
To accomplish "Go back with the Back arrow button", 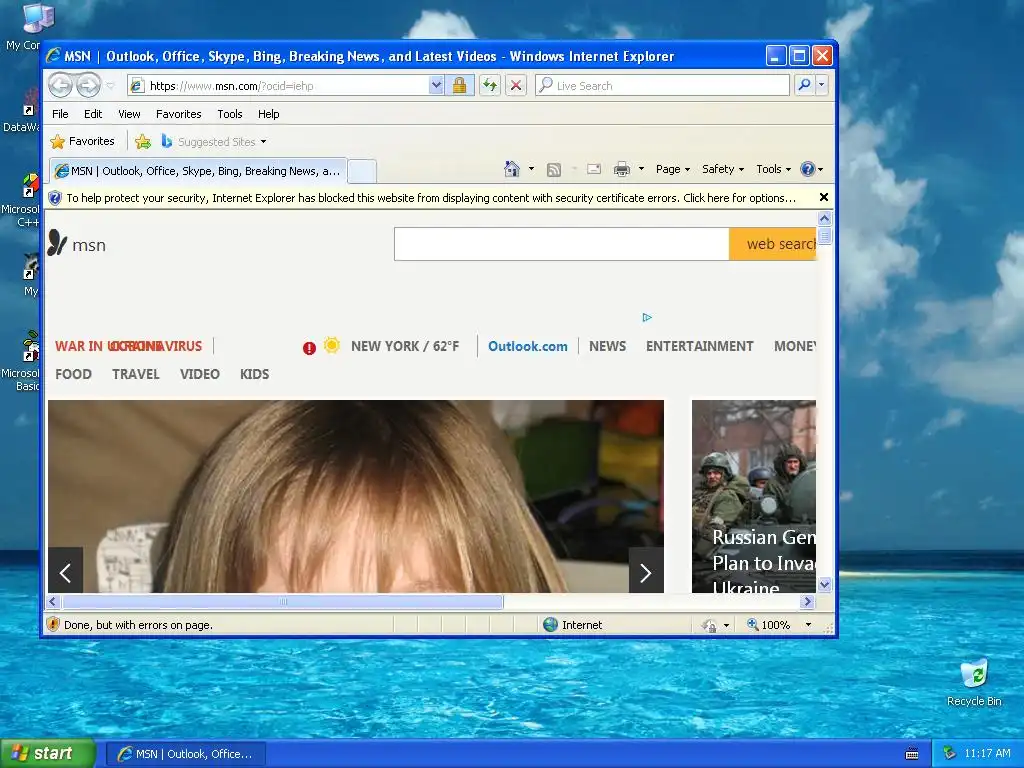I will 61,86.
